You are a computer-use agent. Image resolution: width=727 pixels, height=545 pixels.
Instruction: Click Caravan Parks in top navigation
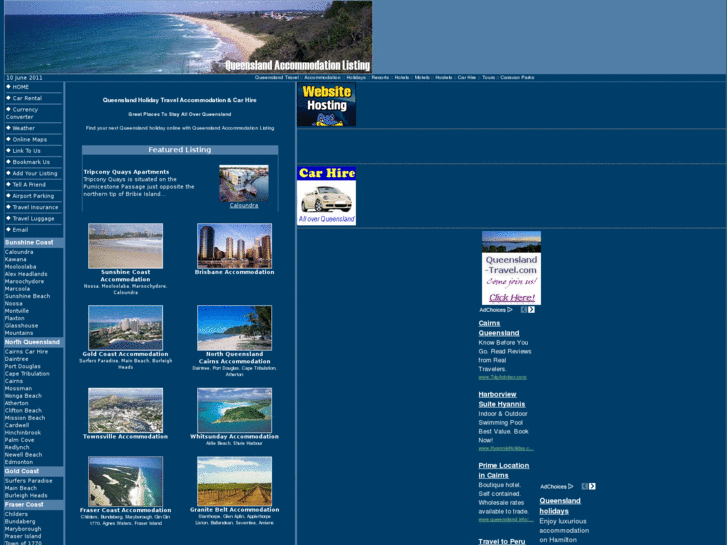[x=517, y=77]
